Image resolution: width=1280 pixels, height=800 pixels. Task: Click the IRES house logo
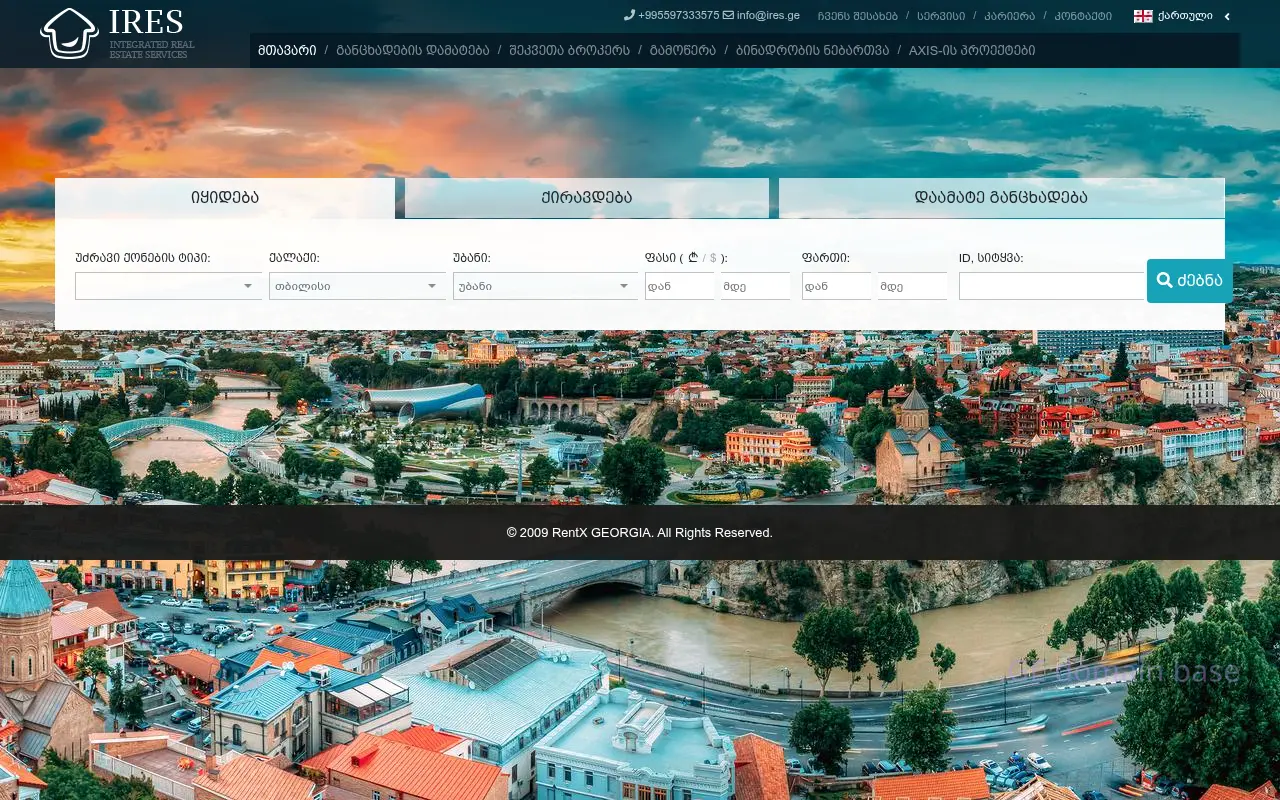[x=69, y=34]
